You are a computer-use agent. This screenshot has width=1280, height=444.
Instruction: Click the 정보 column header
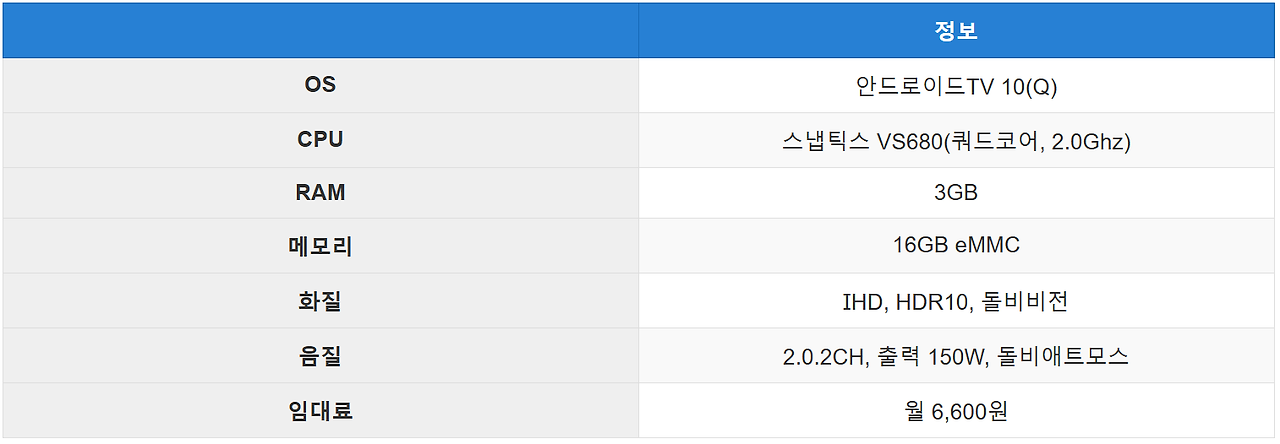point(957,30)
